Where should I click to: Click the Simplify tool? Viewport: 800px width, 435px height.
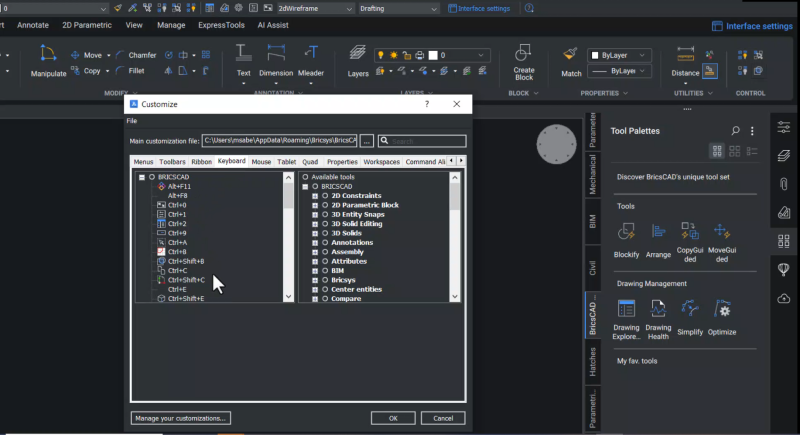[x=690, y=318]
